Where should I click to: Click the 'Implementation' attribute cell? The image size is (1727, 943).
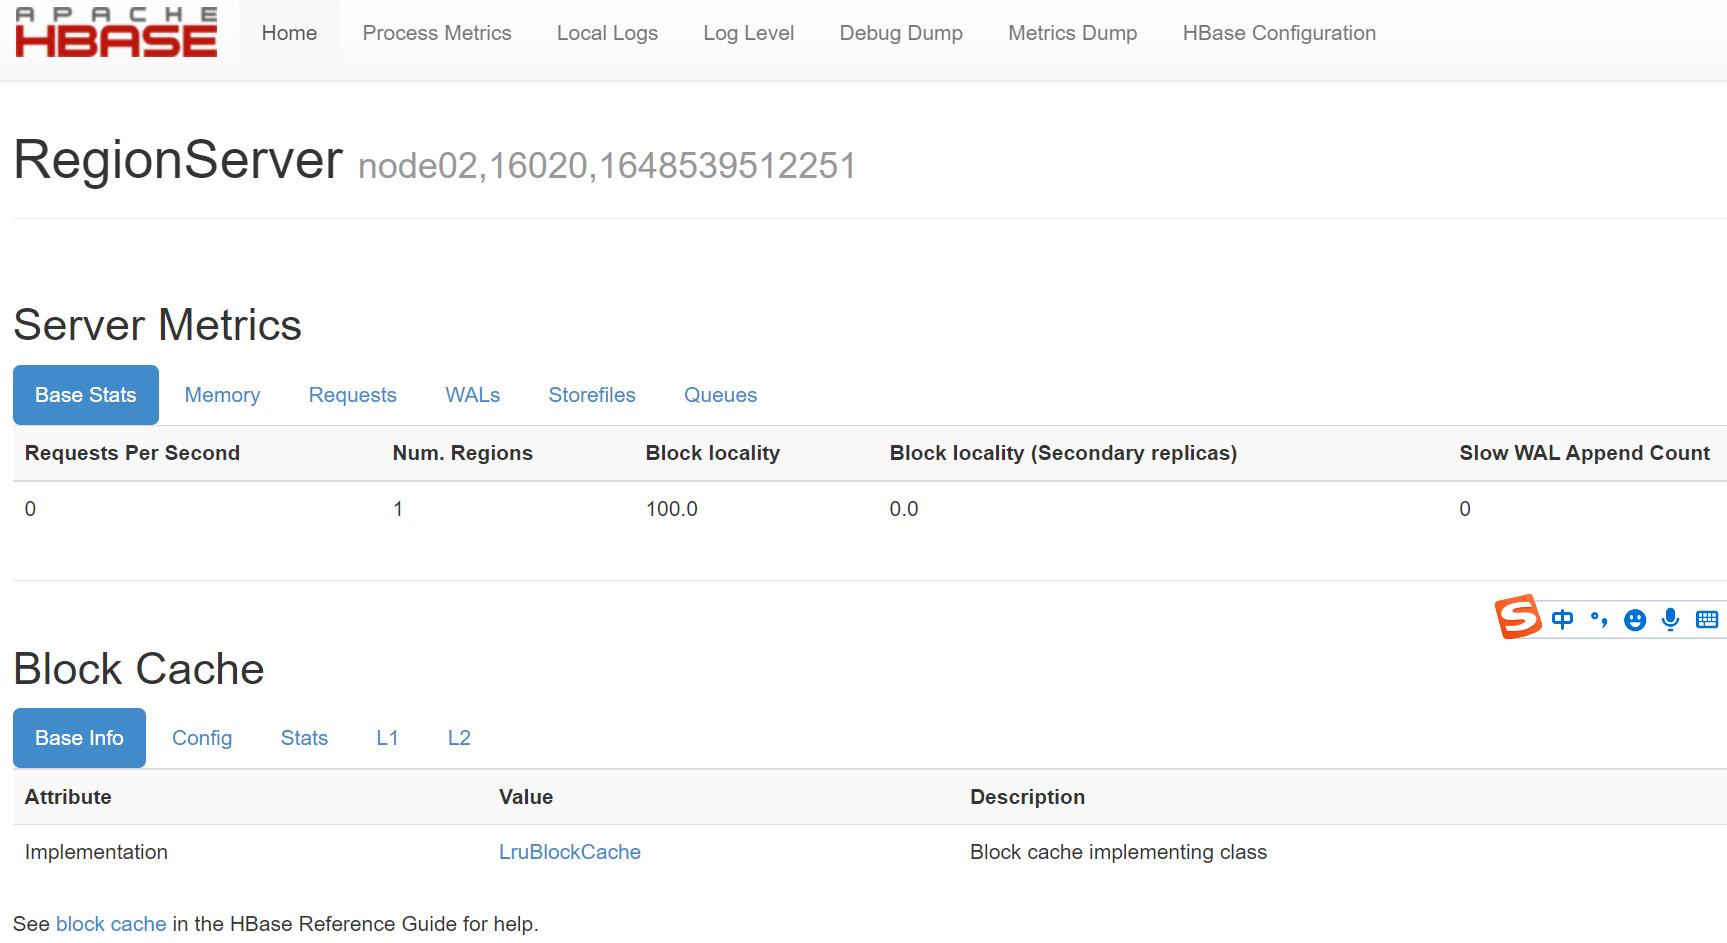(x=96, y=852)
